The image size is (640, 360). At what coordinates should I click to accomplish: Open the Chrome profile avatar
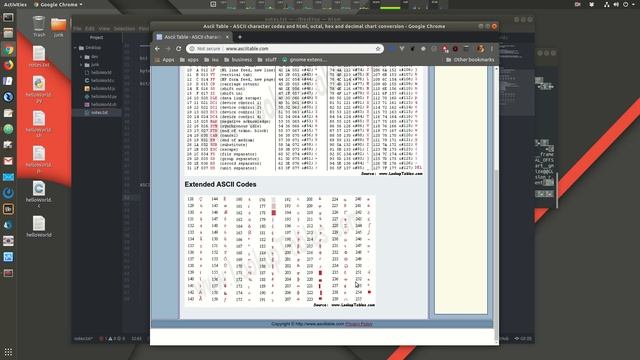[x=480, y=49]
